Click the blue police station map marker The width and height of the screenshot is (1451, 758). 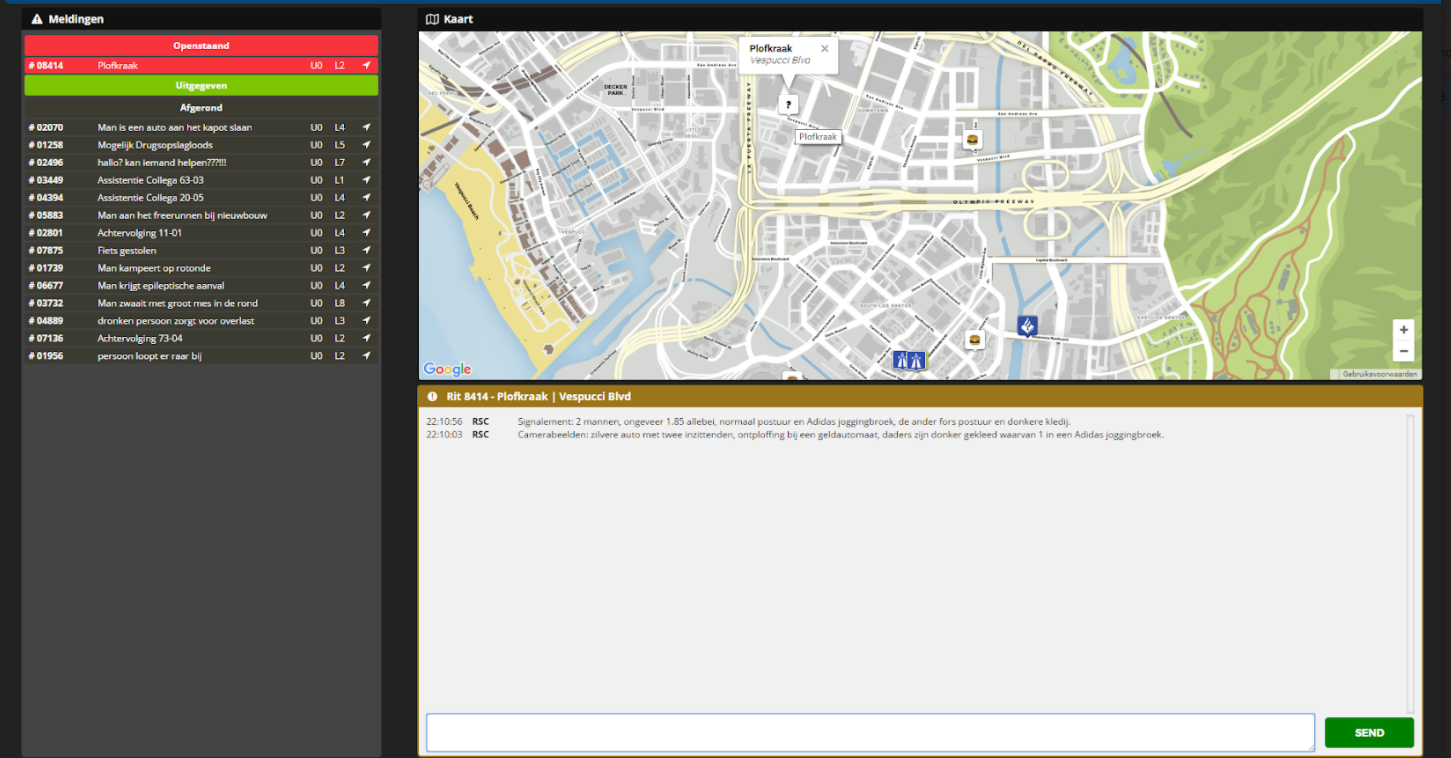(x=1027, y=325)
